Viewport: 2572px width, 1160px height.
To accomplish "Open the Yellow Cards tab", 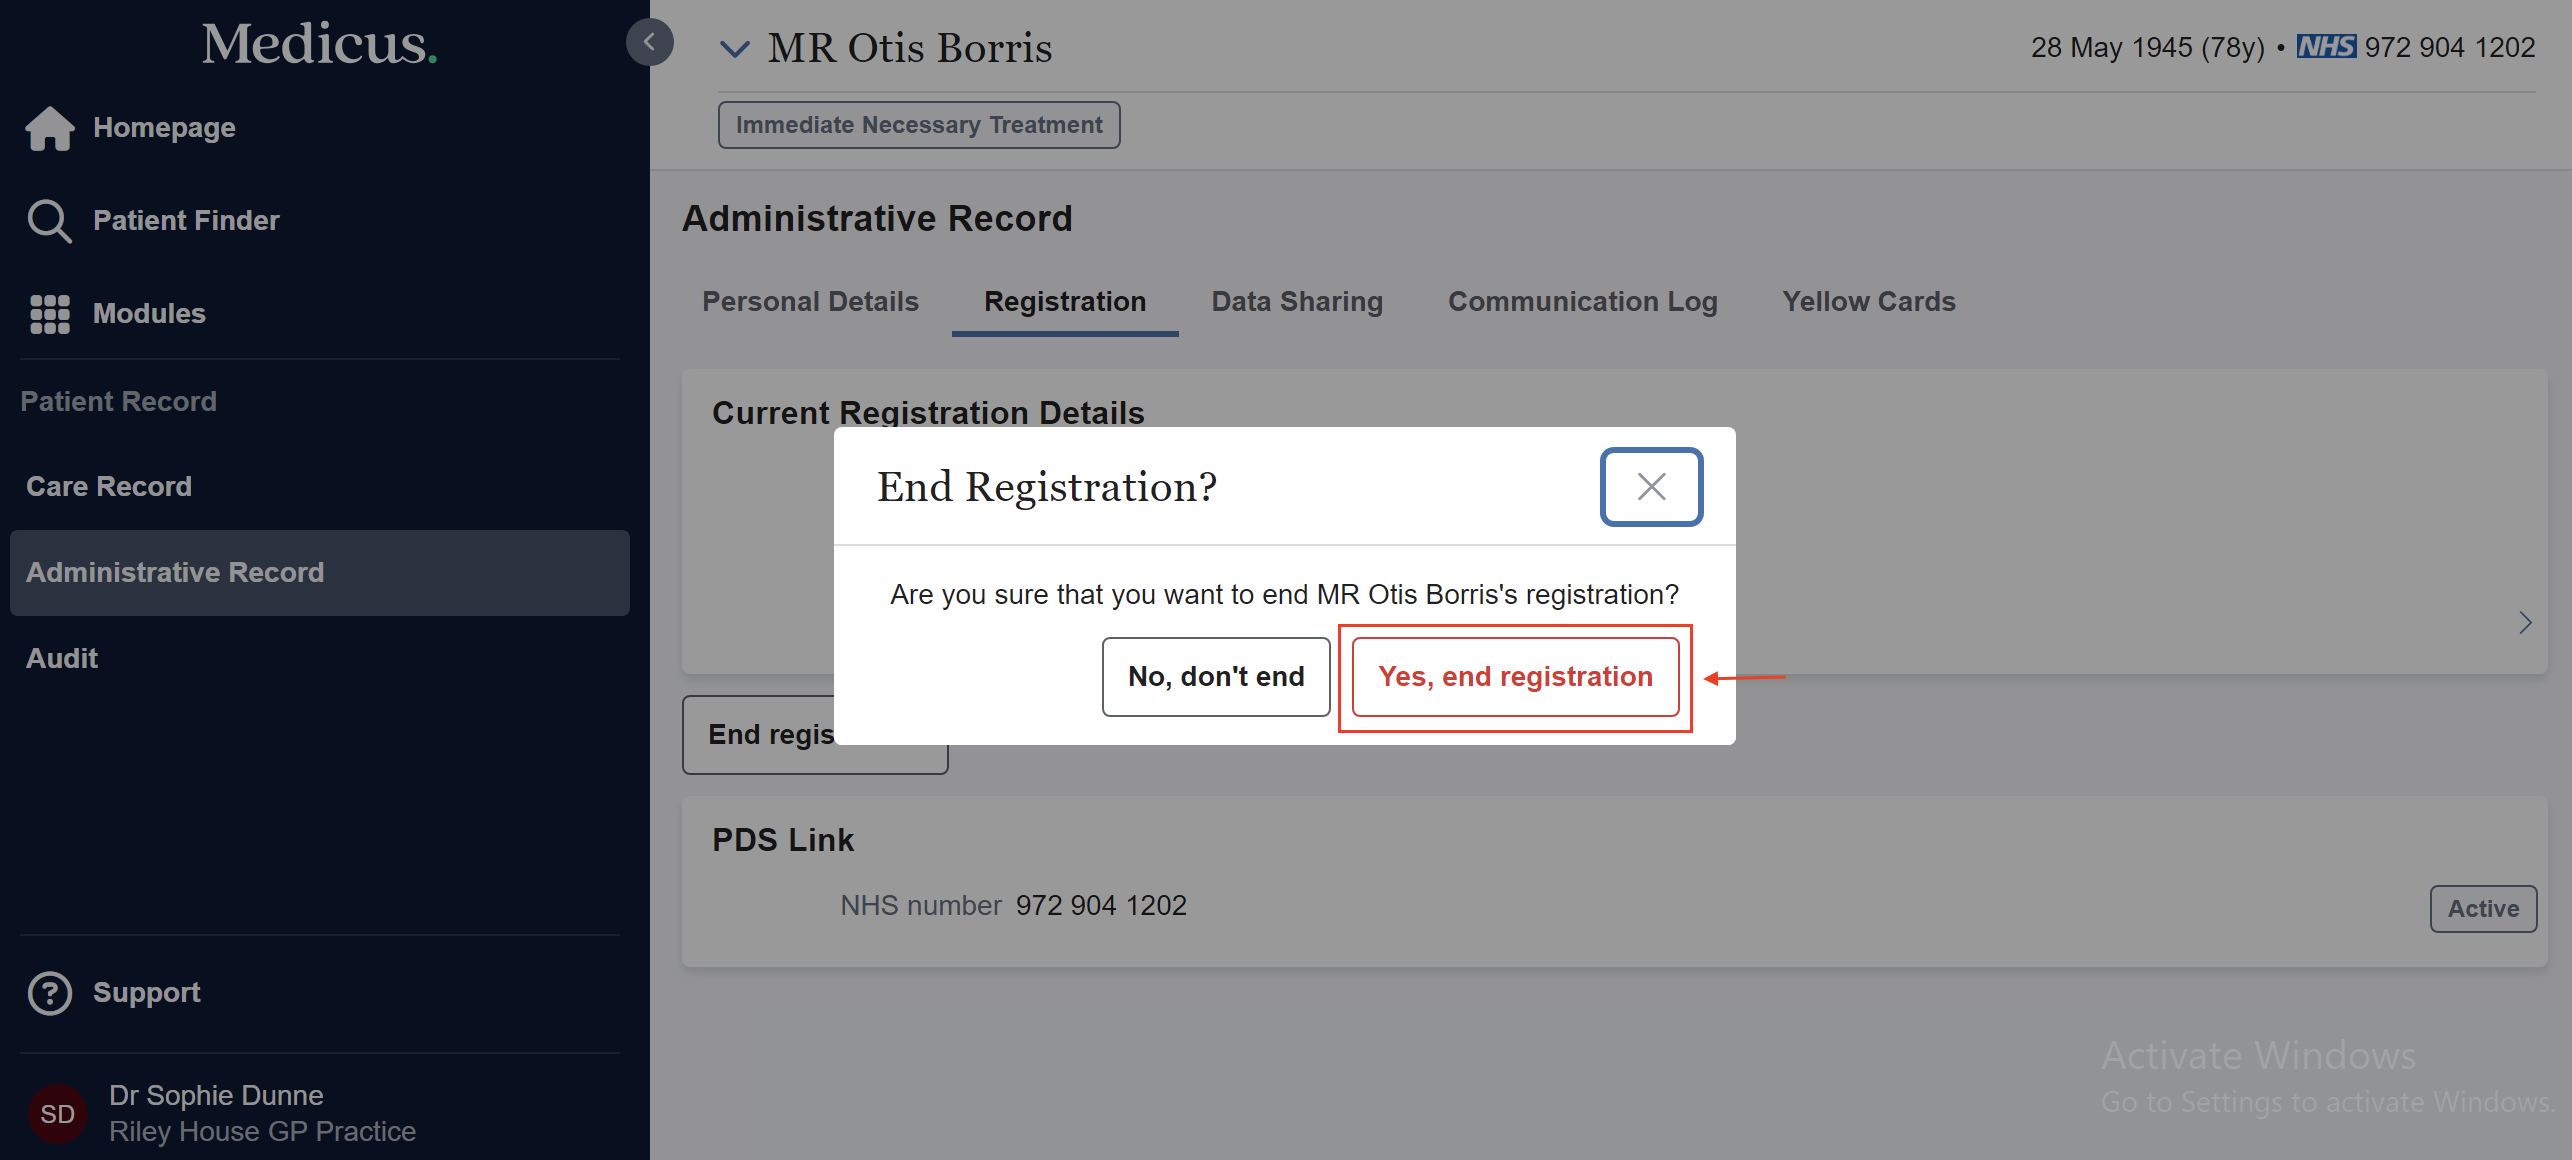I will tap(1868, 301).
